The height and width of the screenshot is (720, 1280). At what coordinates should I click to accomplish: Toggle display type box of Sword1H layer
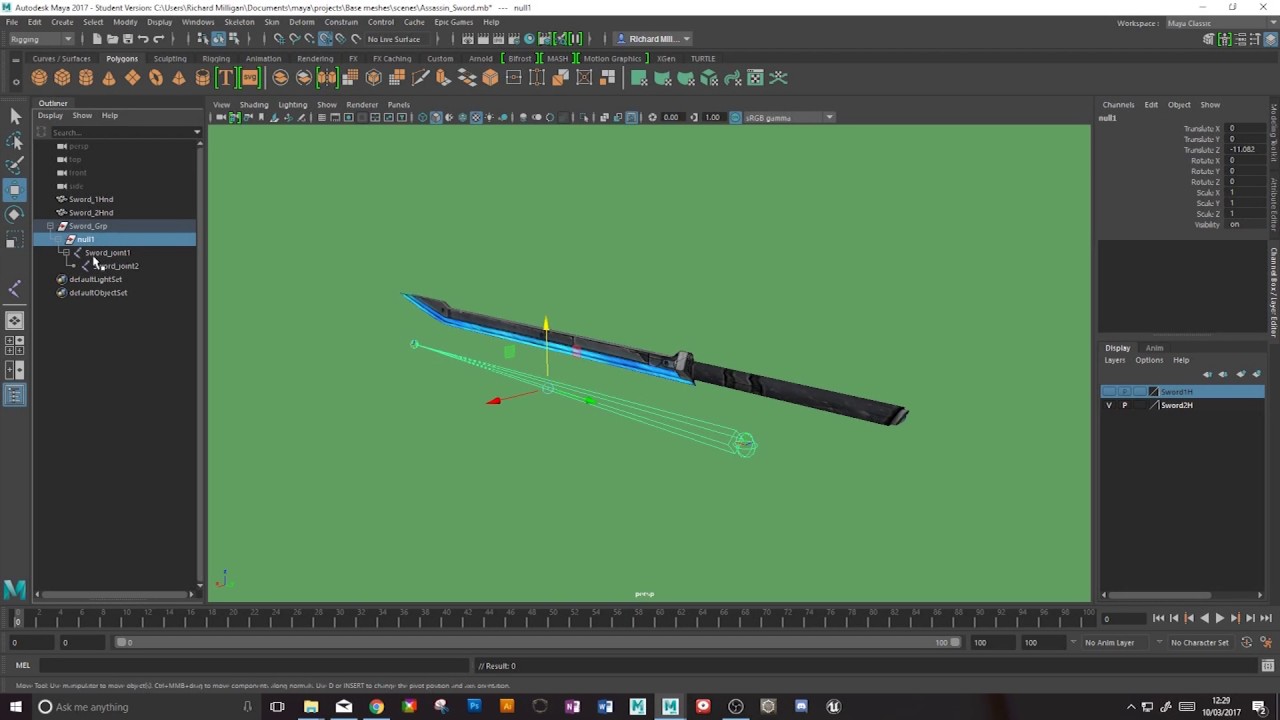tap(1140, 392)
